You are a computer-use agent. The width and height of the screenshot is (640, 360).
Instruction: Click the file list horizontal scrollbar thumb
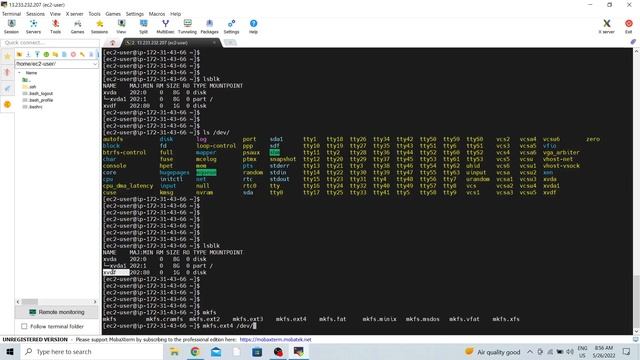[29, 302]
